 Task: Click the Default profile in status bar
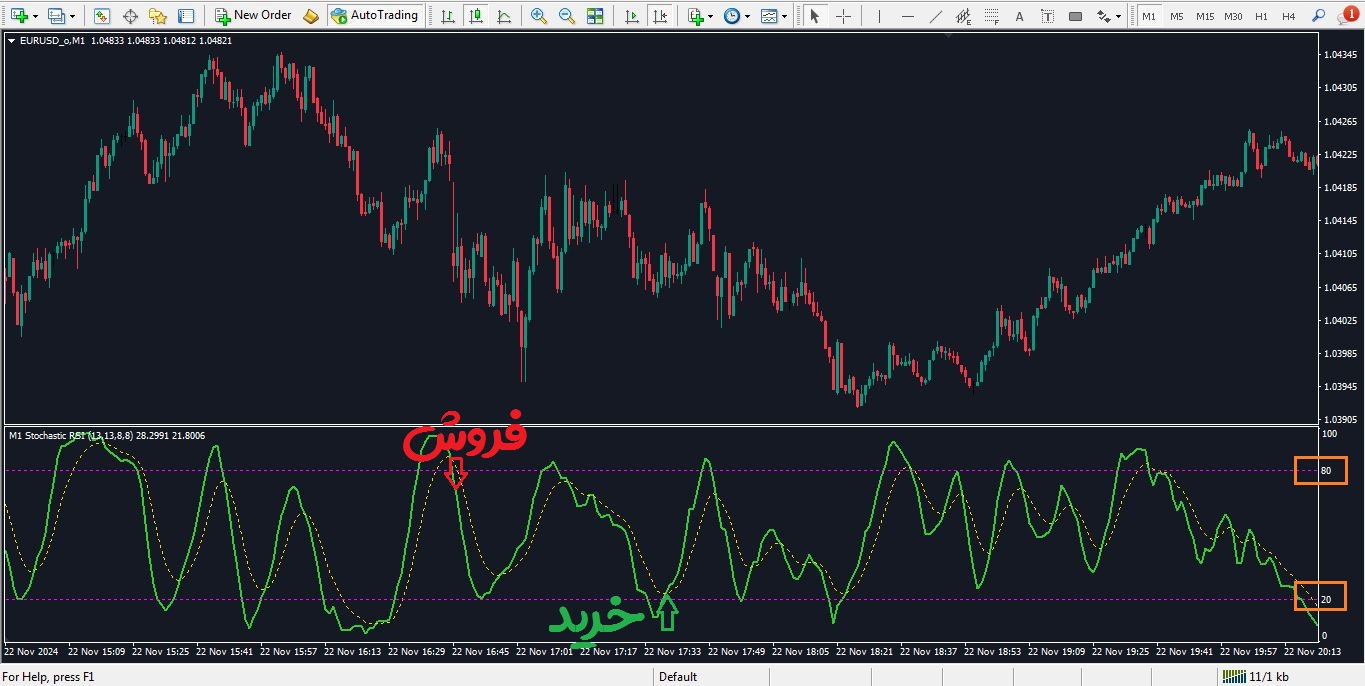(678, 677)
